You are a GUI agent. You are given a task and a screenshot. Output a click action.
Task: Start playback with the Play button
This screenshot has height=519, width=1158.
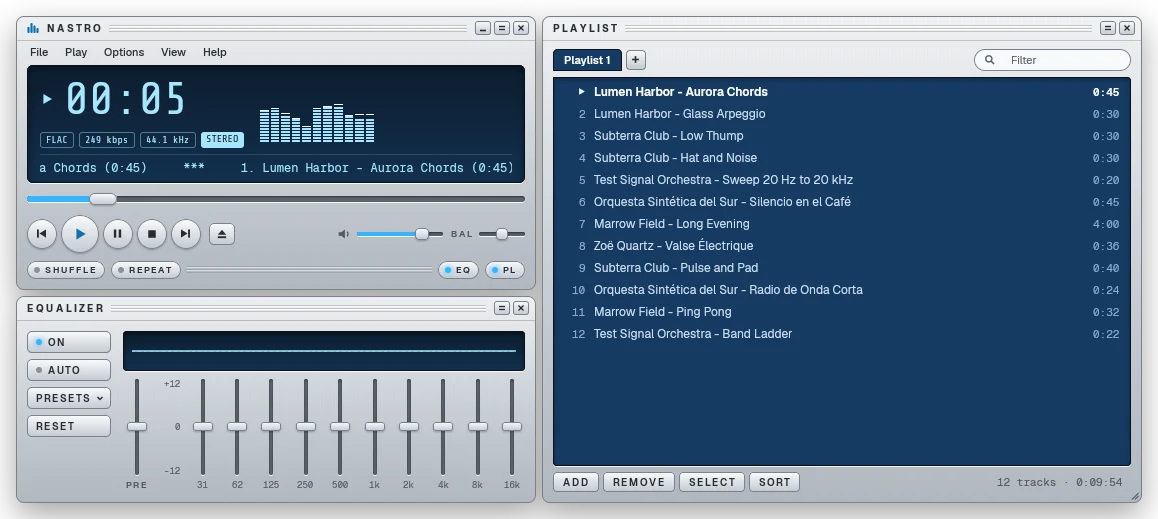pyautogui.click(x=80, y=234)
